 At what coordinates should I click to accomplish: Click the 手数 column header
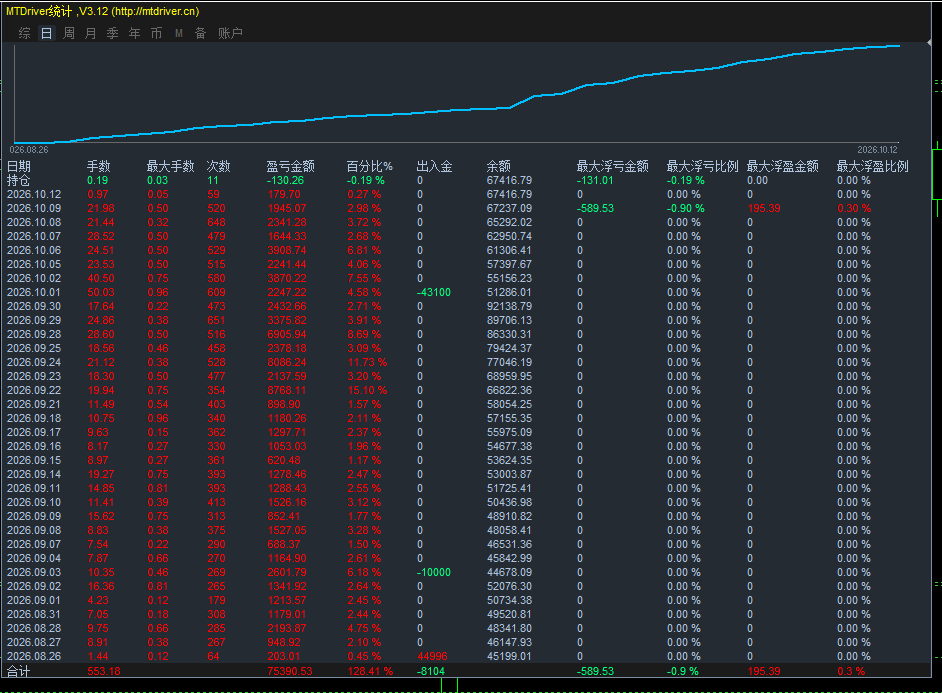(99, 166)
